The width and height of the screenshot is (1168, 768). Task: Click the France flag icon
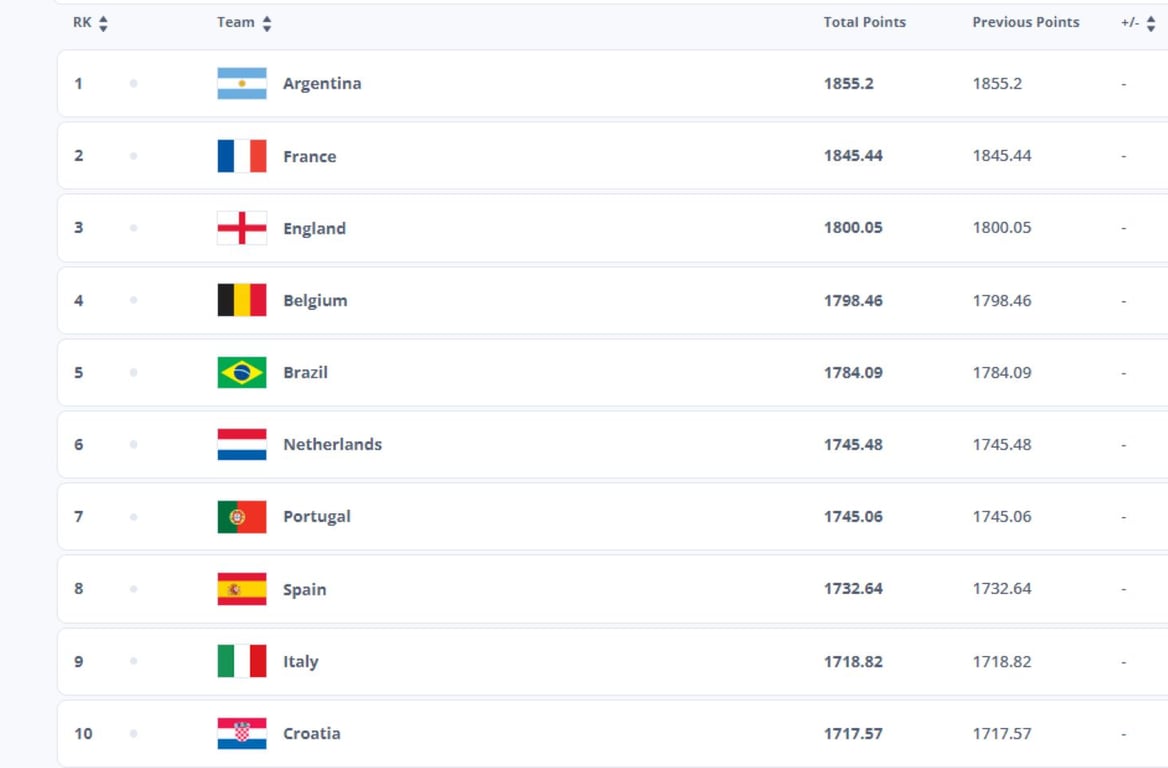click(242, 156)
